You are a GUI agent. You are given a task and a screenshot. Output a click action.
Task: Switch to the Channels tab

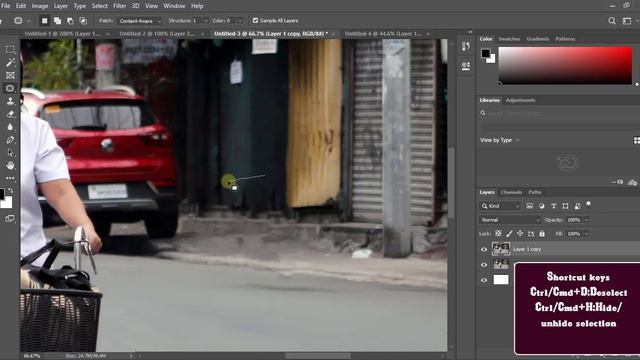(x=511, y=192)
